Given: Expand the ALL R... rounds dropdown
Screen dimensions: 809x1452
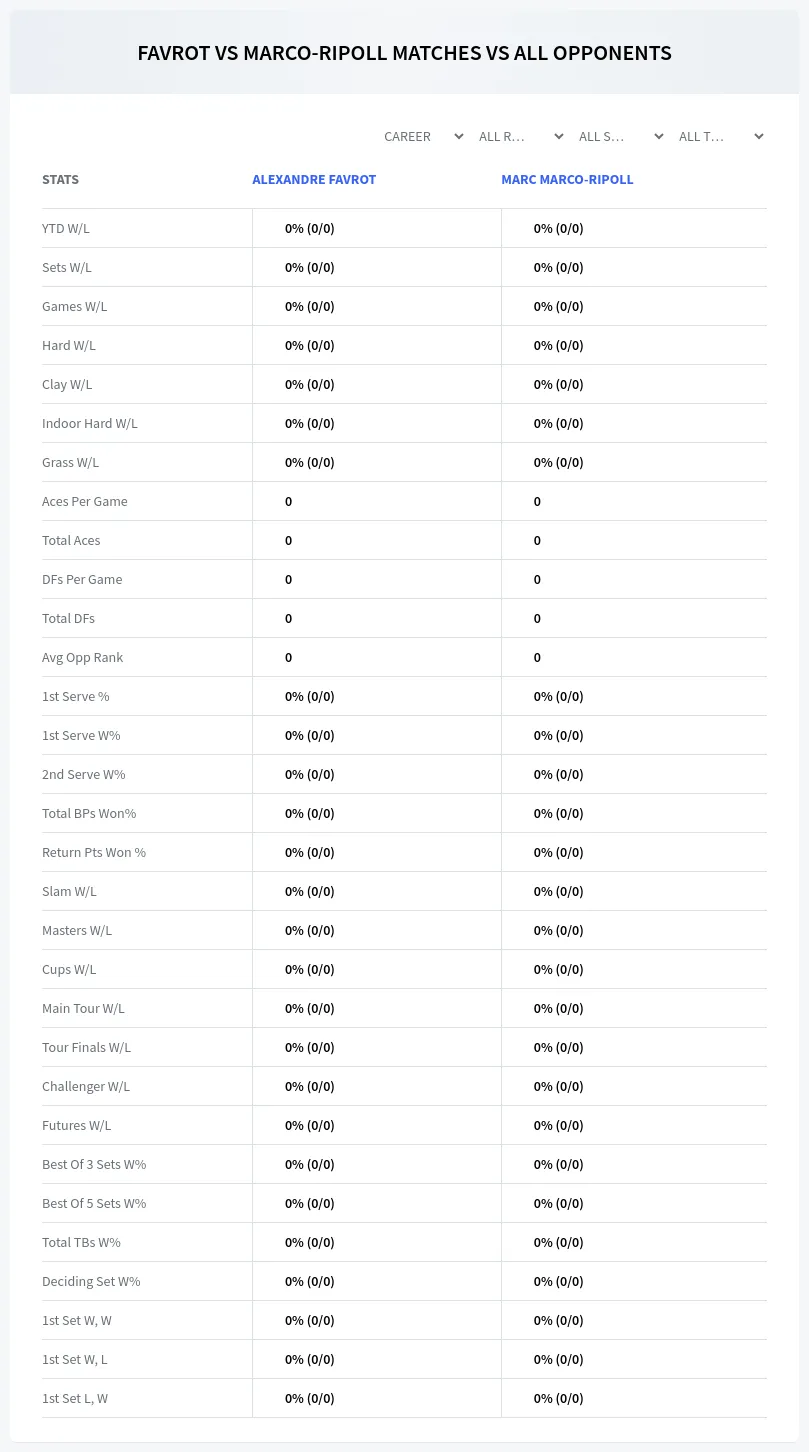Looking at the screenshot, I should coord(520,136).
